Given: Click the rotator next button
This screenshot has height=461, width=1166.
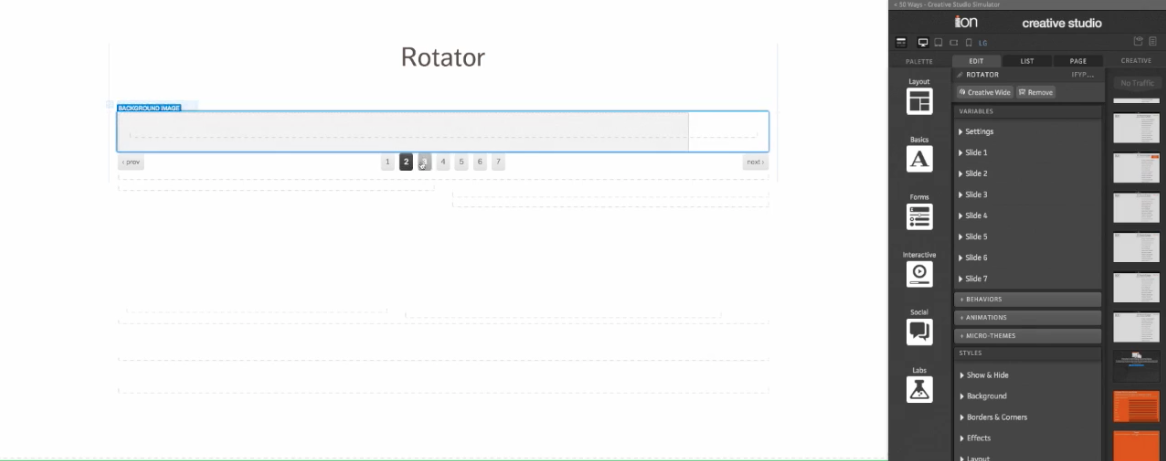Looking at the screenshot, I should pos(755,162).
